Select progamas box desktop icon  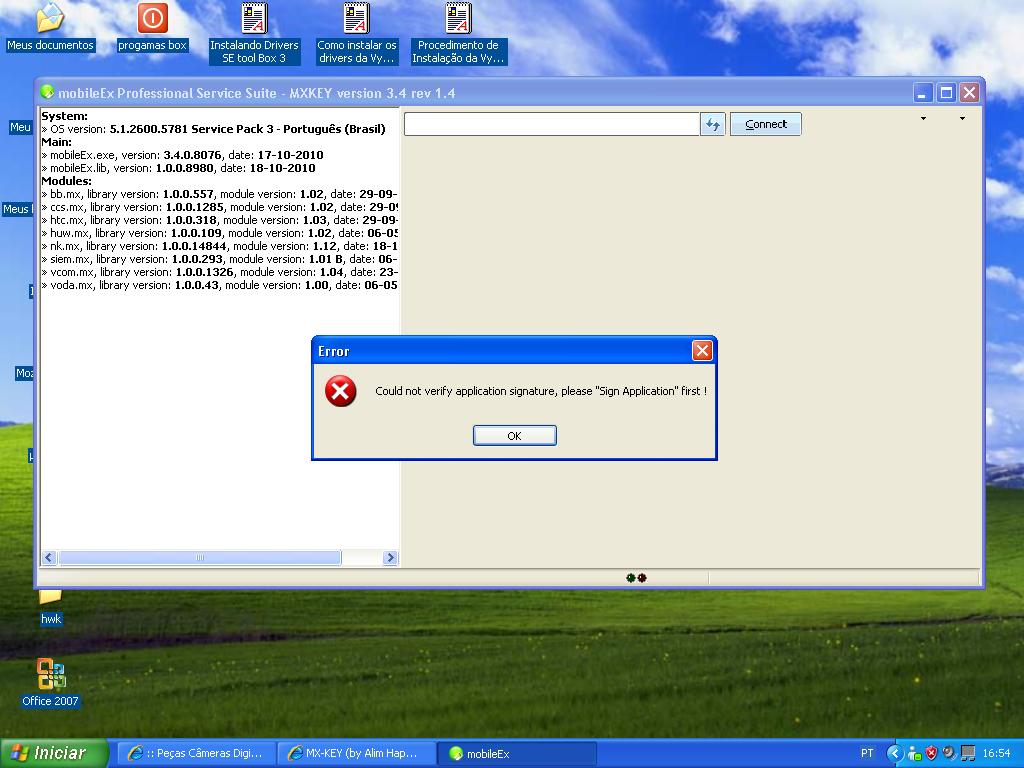point(153,27)
